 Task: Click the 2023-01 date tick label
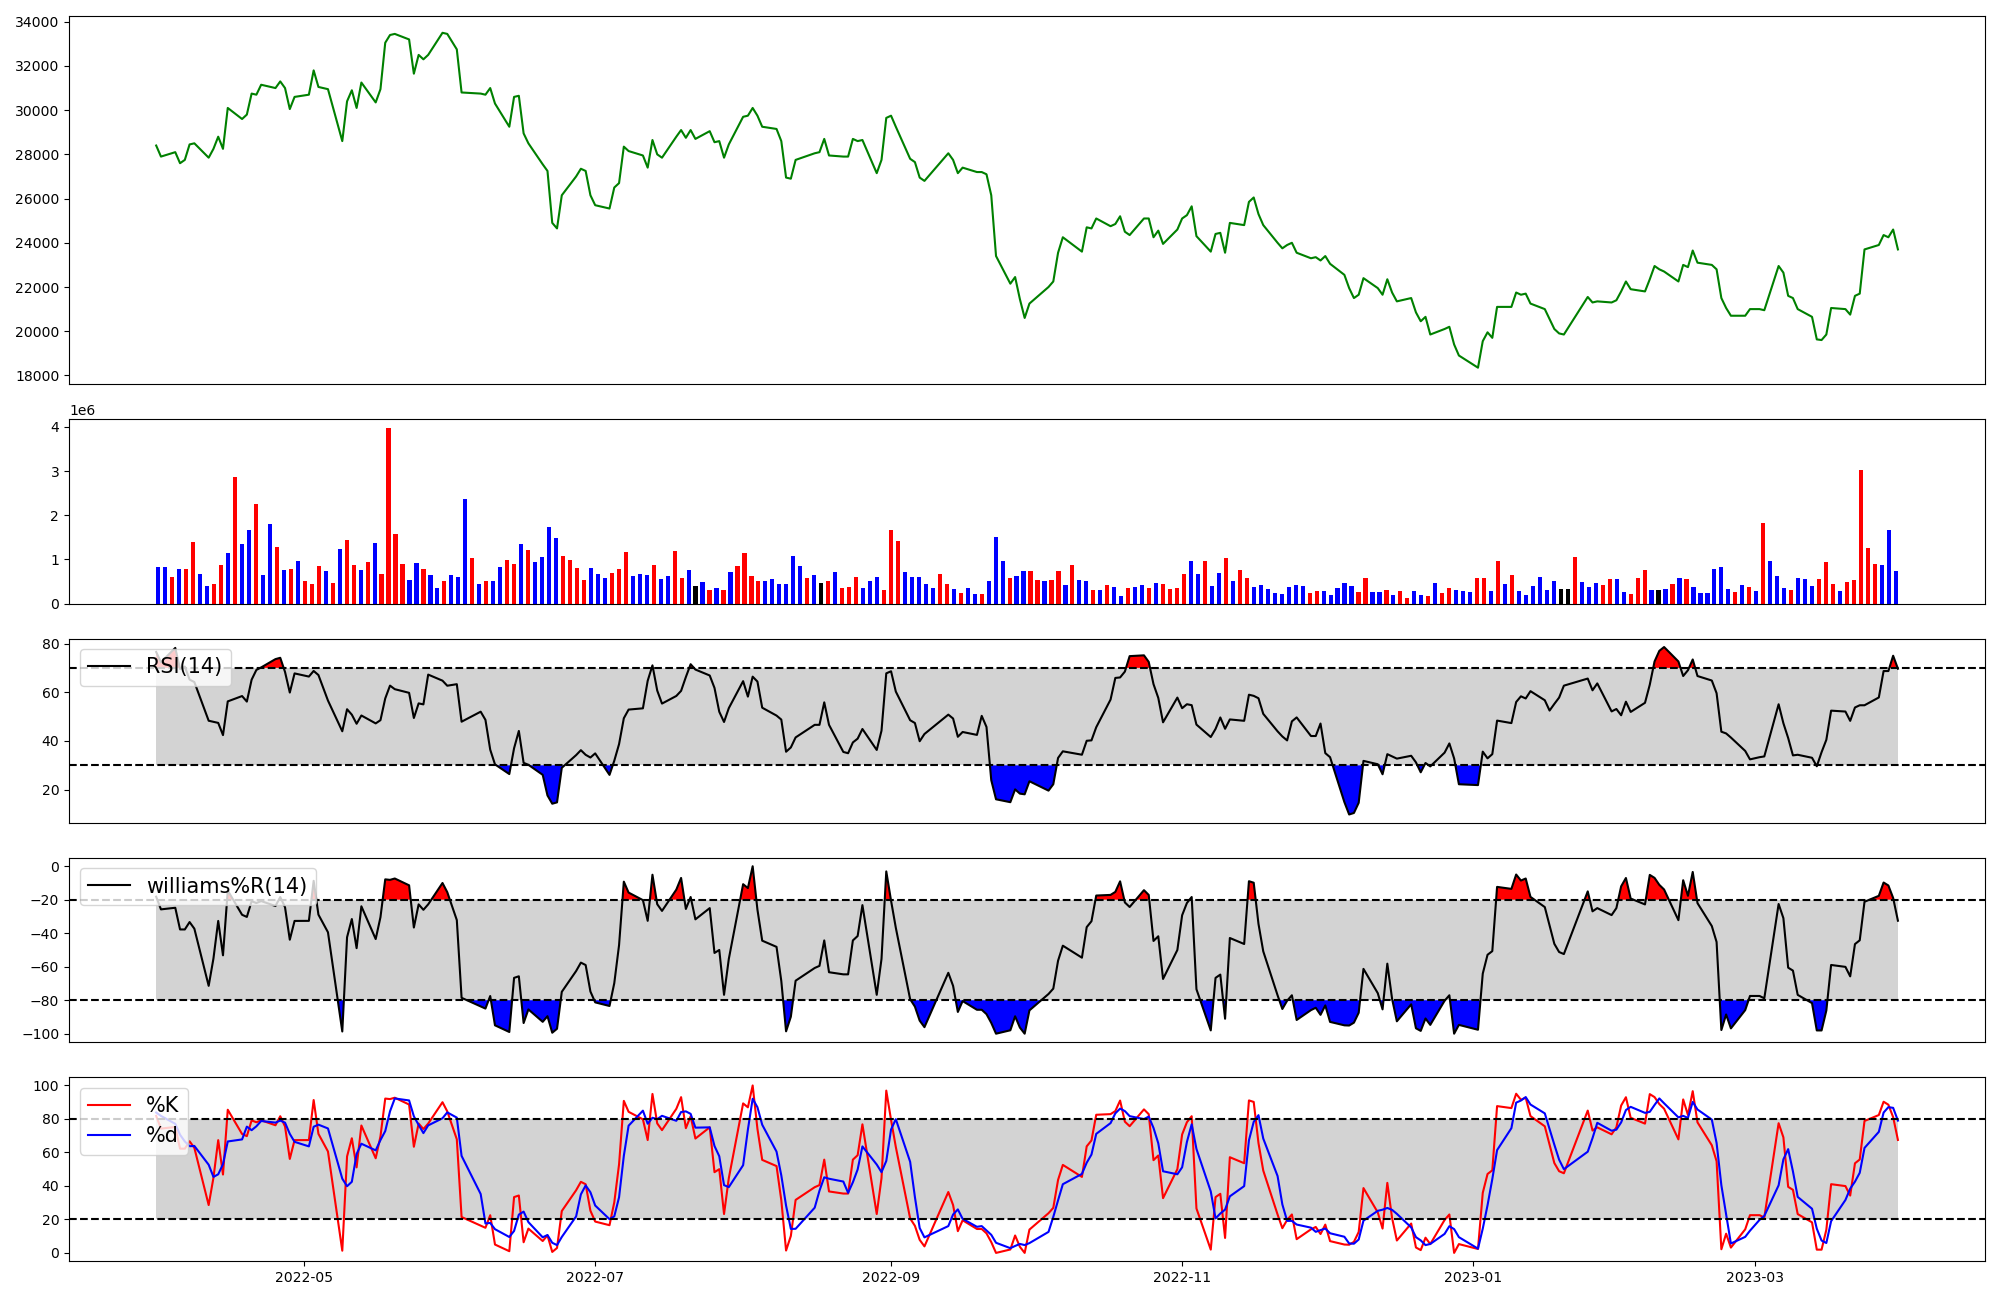pos(1473,1277)
